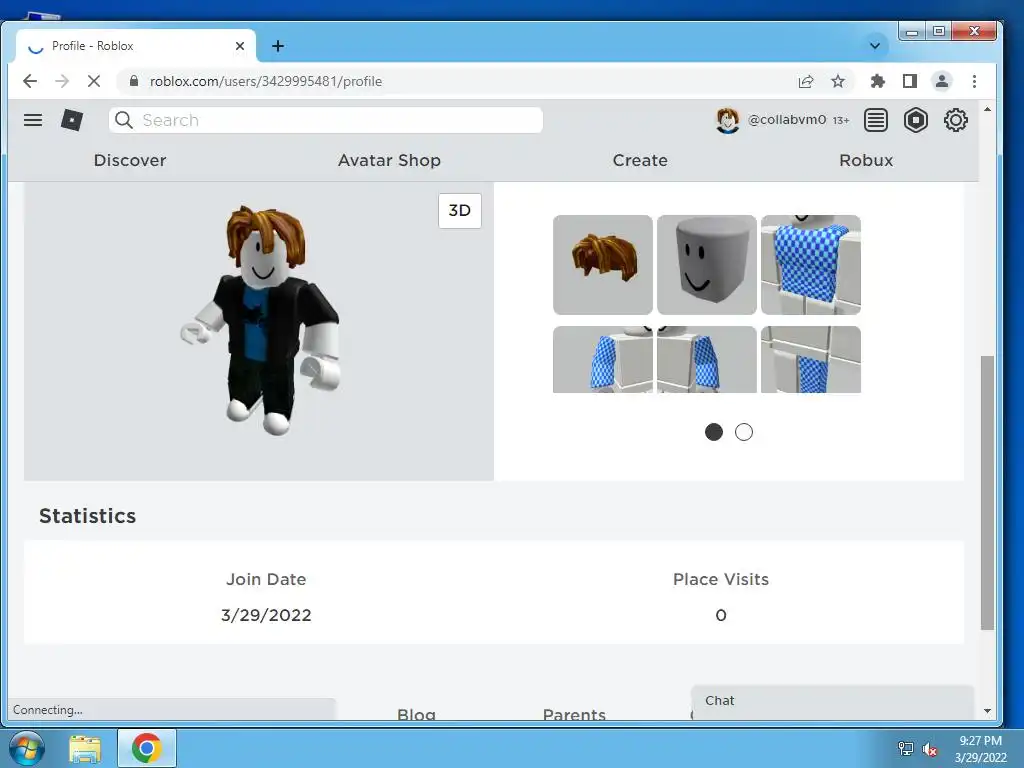The height and width of the screenshot is (768, 1024).
Task: Open the Parents footer link
Action: 574,714
